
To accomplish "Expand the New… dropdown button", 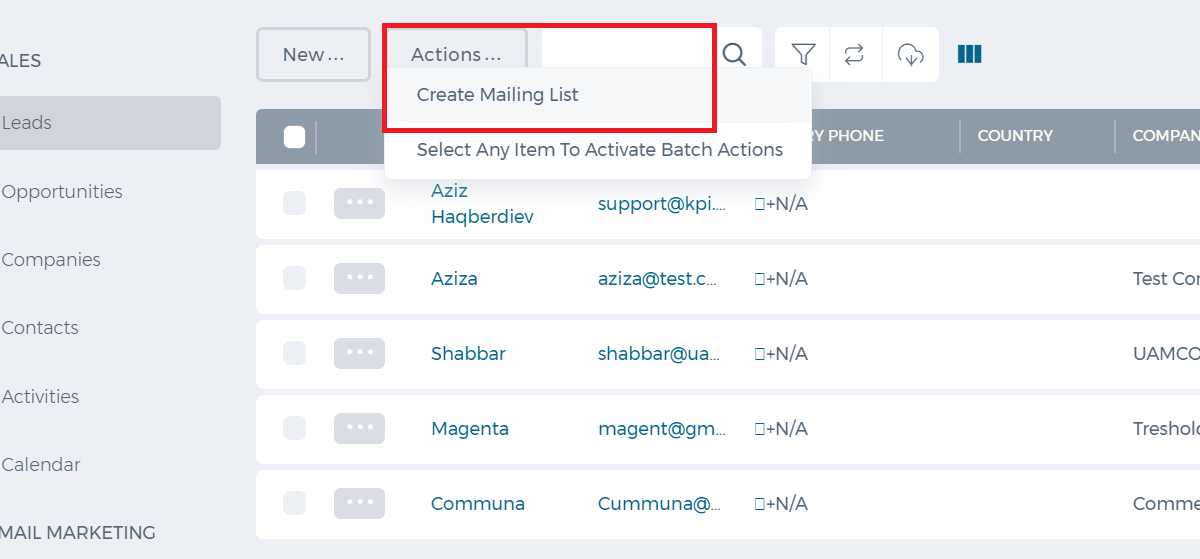I will point(313,54).
